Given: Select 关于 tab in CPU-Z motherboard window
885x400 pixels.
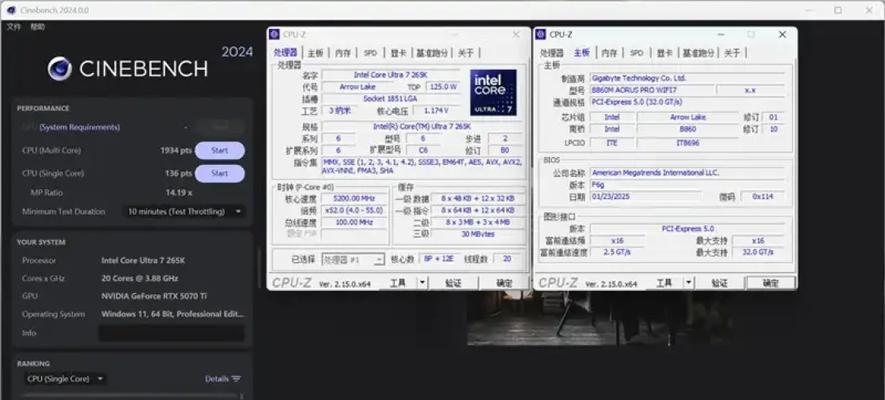Looking at the screenshot, I should click(x=732, y=53).
